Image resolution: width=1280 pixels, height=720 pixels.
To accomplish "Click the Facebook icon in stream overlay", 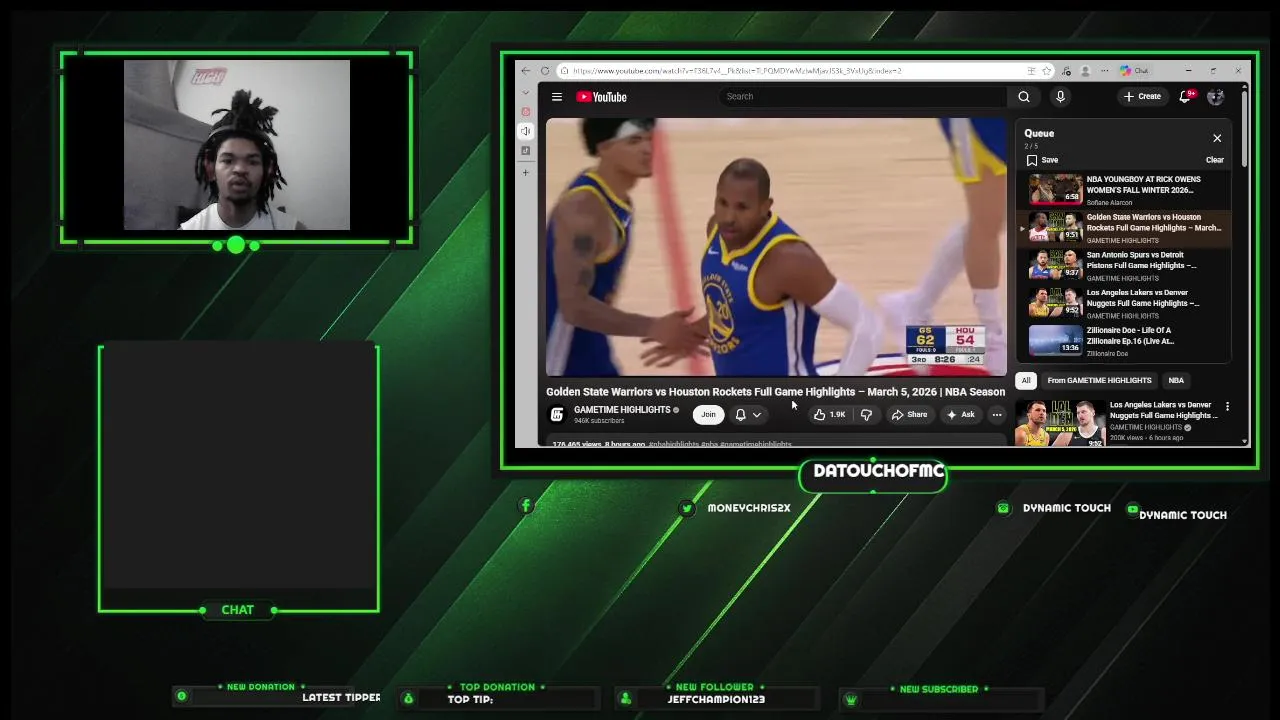I will coord(526,506).
